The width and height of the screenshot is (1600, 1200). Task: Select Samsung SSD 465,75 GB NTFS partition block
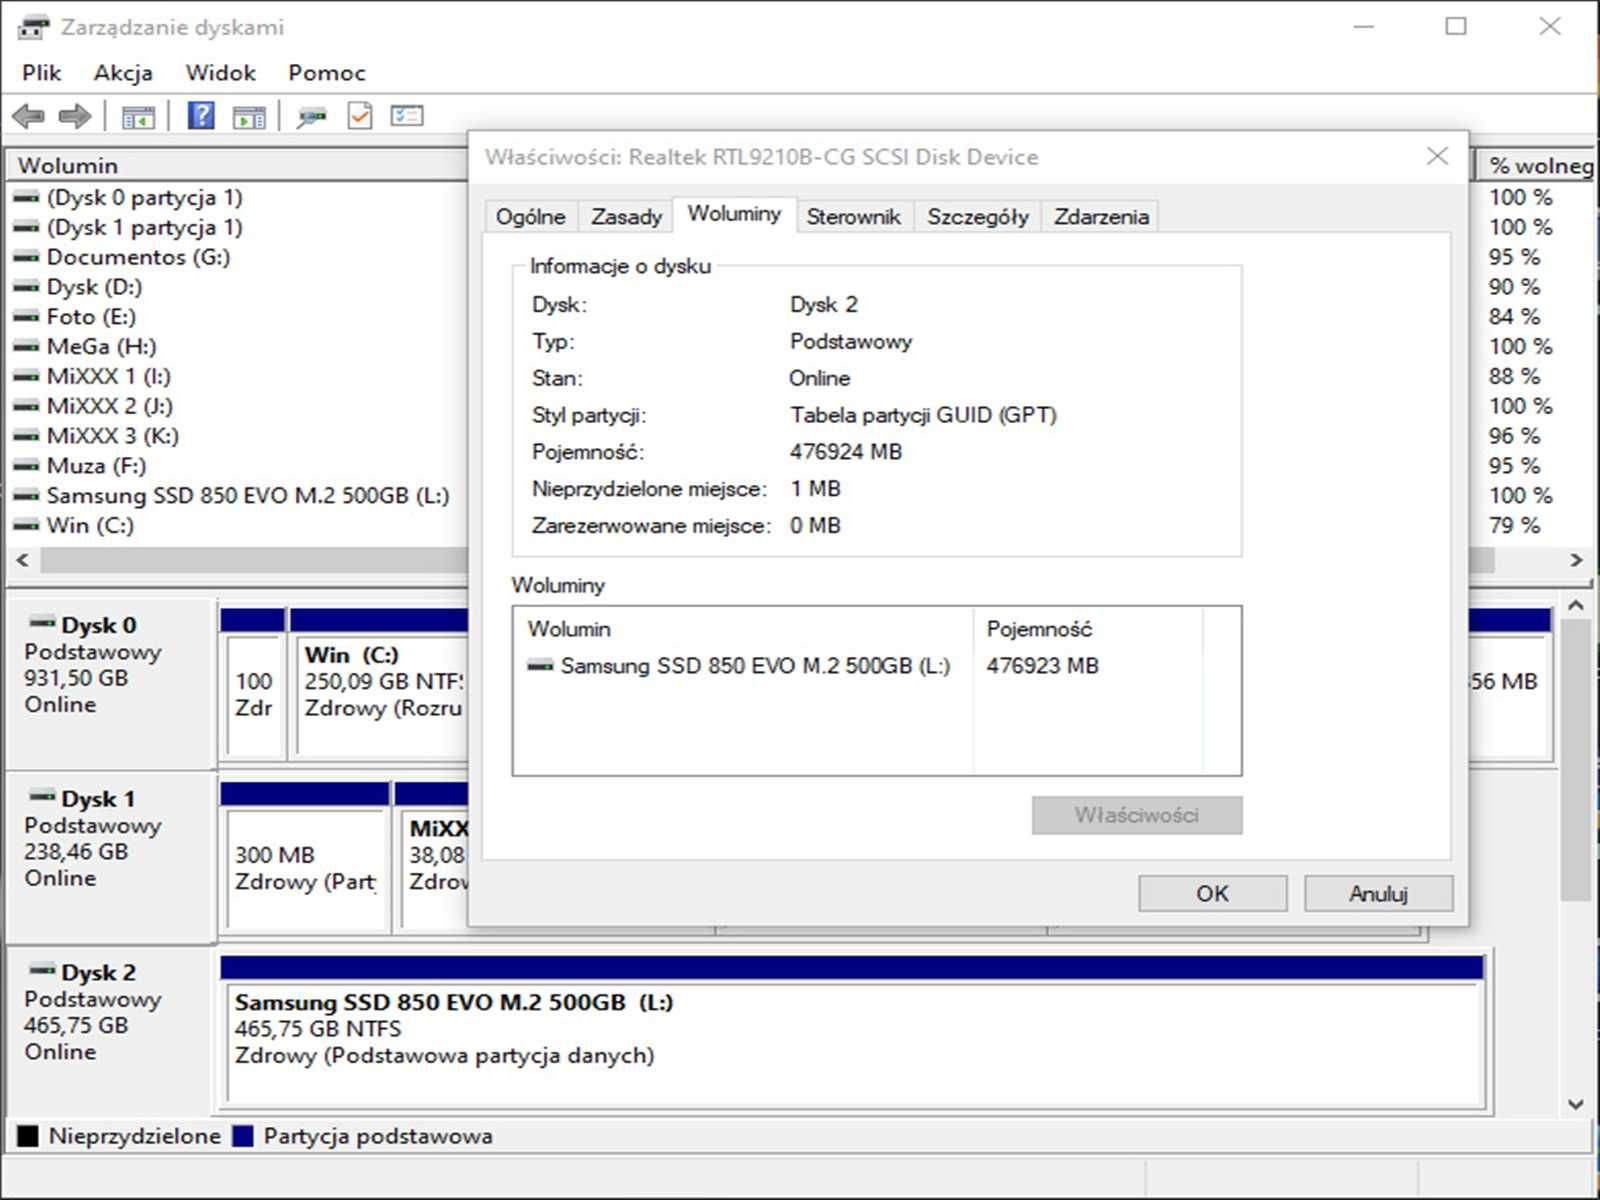(851, 1030)
